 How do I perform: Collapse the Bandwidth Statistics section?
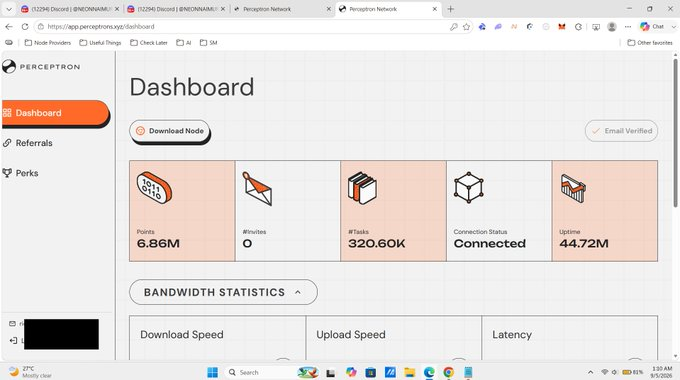coord(223,292)
